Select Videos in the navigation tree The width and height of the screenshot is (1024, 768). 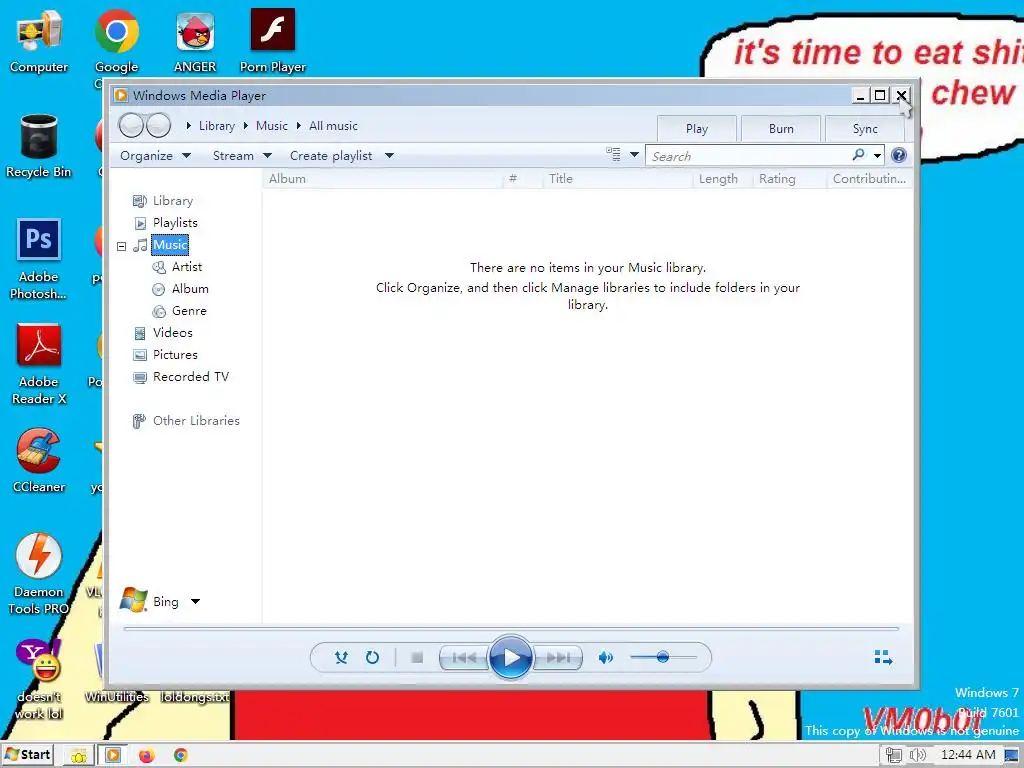(x=172, y=333)
